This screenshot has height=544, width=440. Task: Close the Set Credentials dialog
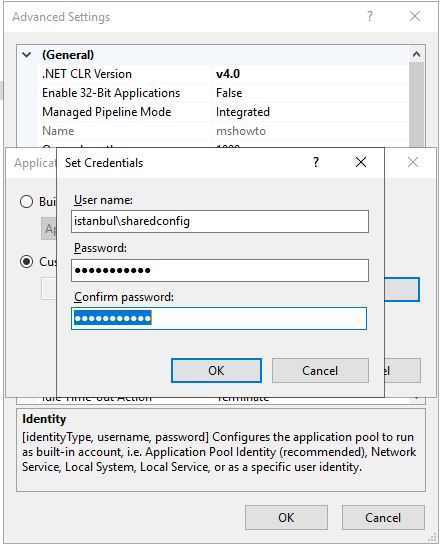361,162
